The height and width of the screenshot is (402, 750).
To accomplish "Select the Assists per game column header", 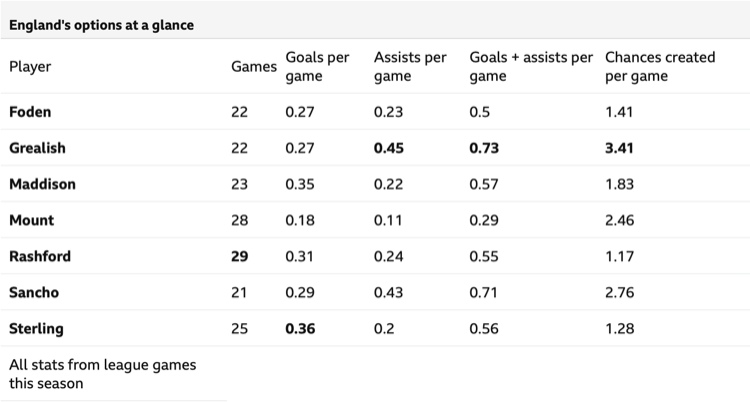I will pyautogui.click(x=410, y=67).
